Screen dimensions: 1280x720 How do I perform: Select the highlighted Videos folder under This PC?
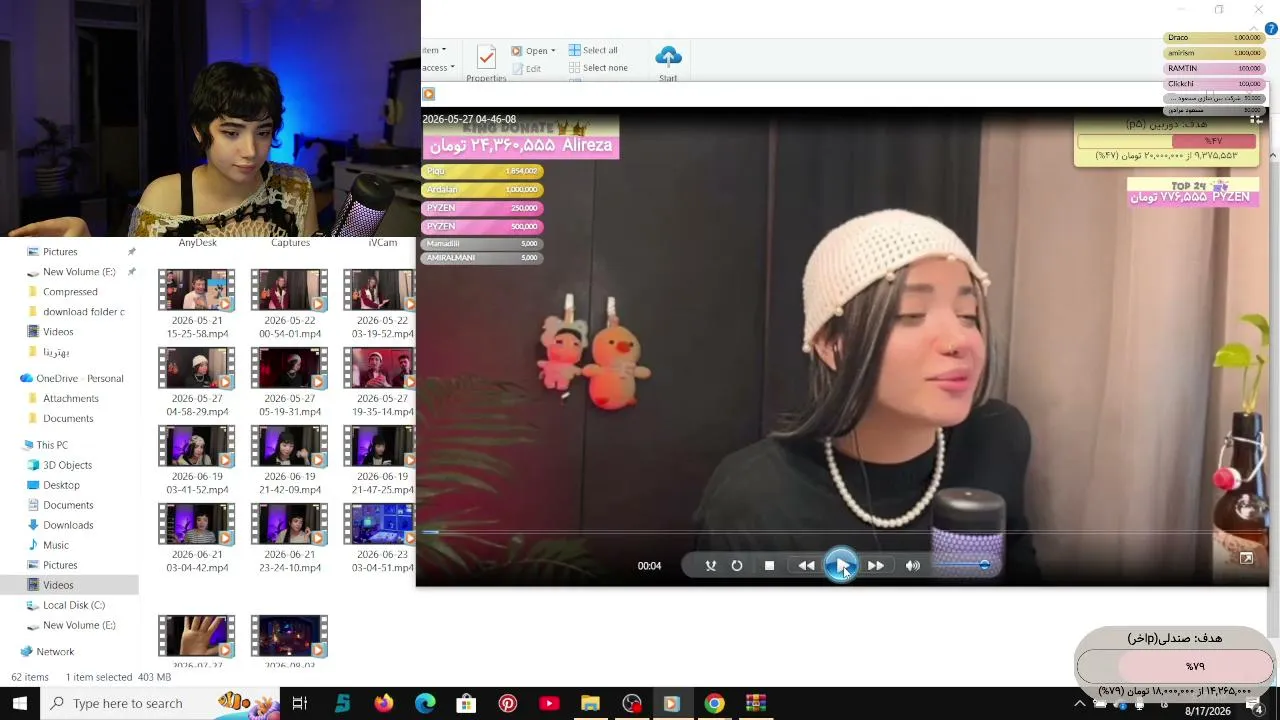58,585
